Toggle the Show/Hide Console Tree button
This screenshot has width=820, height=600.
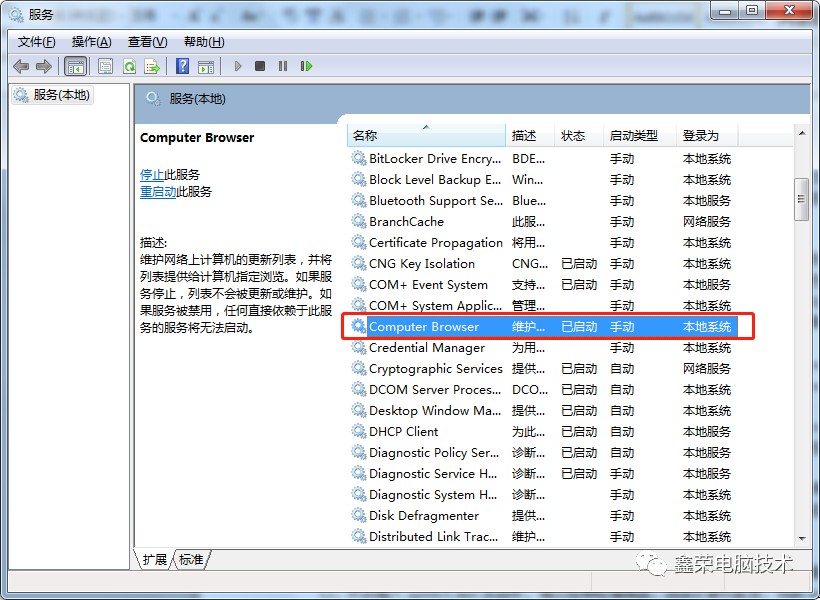coord(75,66)
